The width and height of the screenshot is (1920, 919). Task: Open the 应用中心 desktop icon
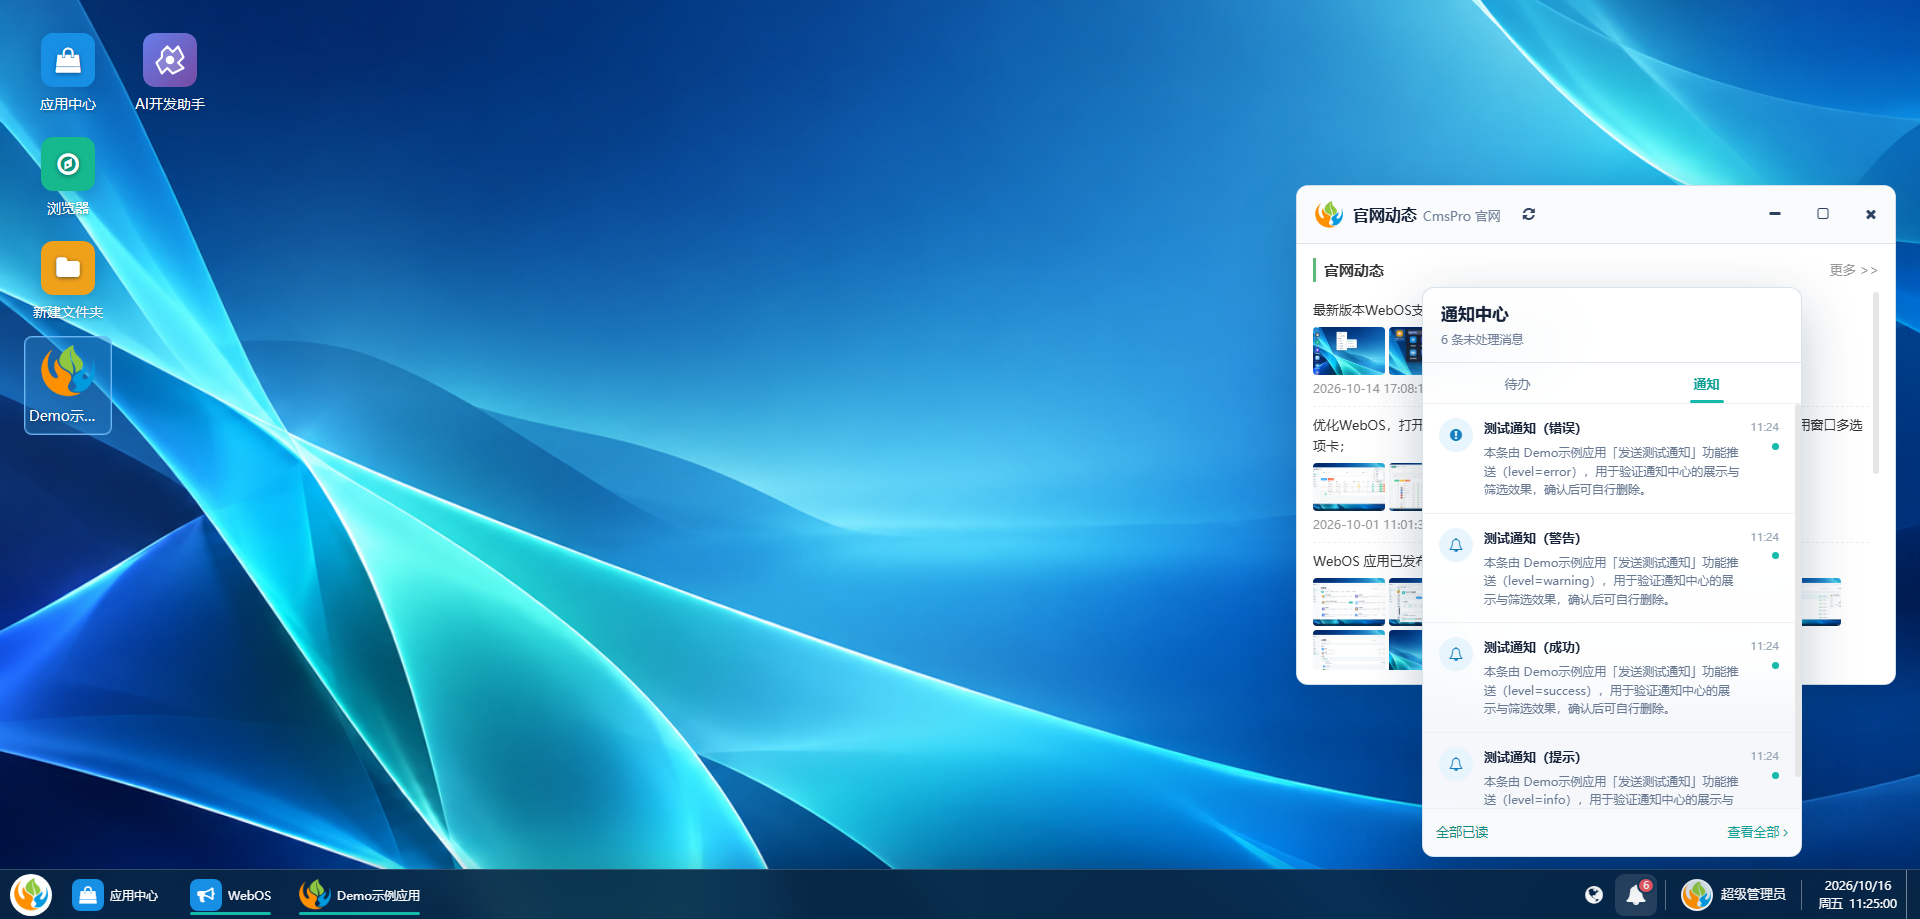68,73
